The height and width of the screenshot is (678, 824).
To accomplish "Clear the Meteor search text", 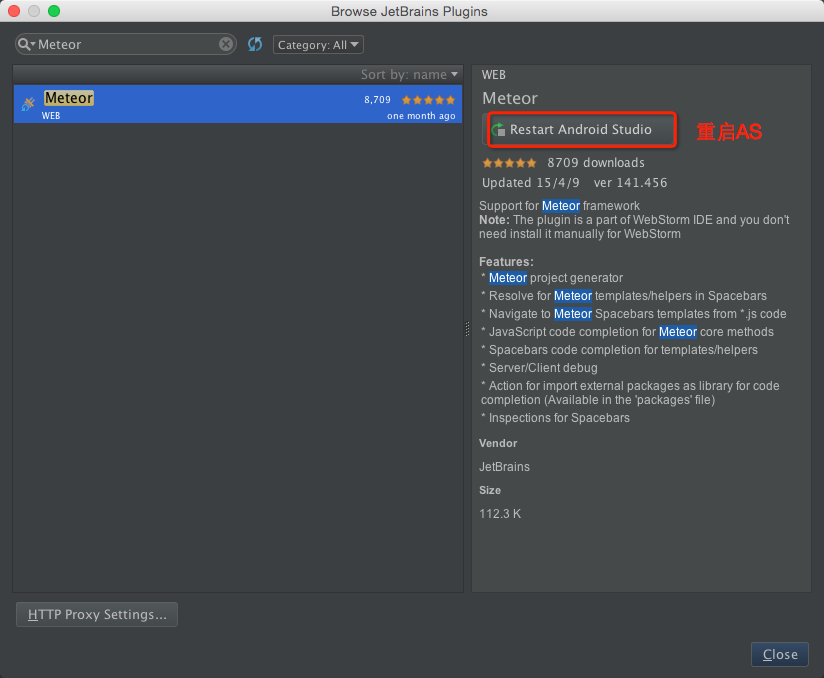I will (226, 44).
